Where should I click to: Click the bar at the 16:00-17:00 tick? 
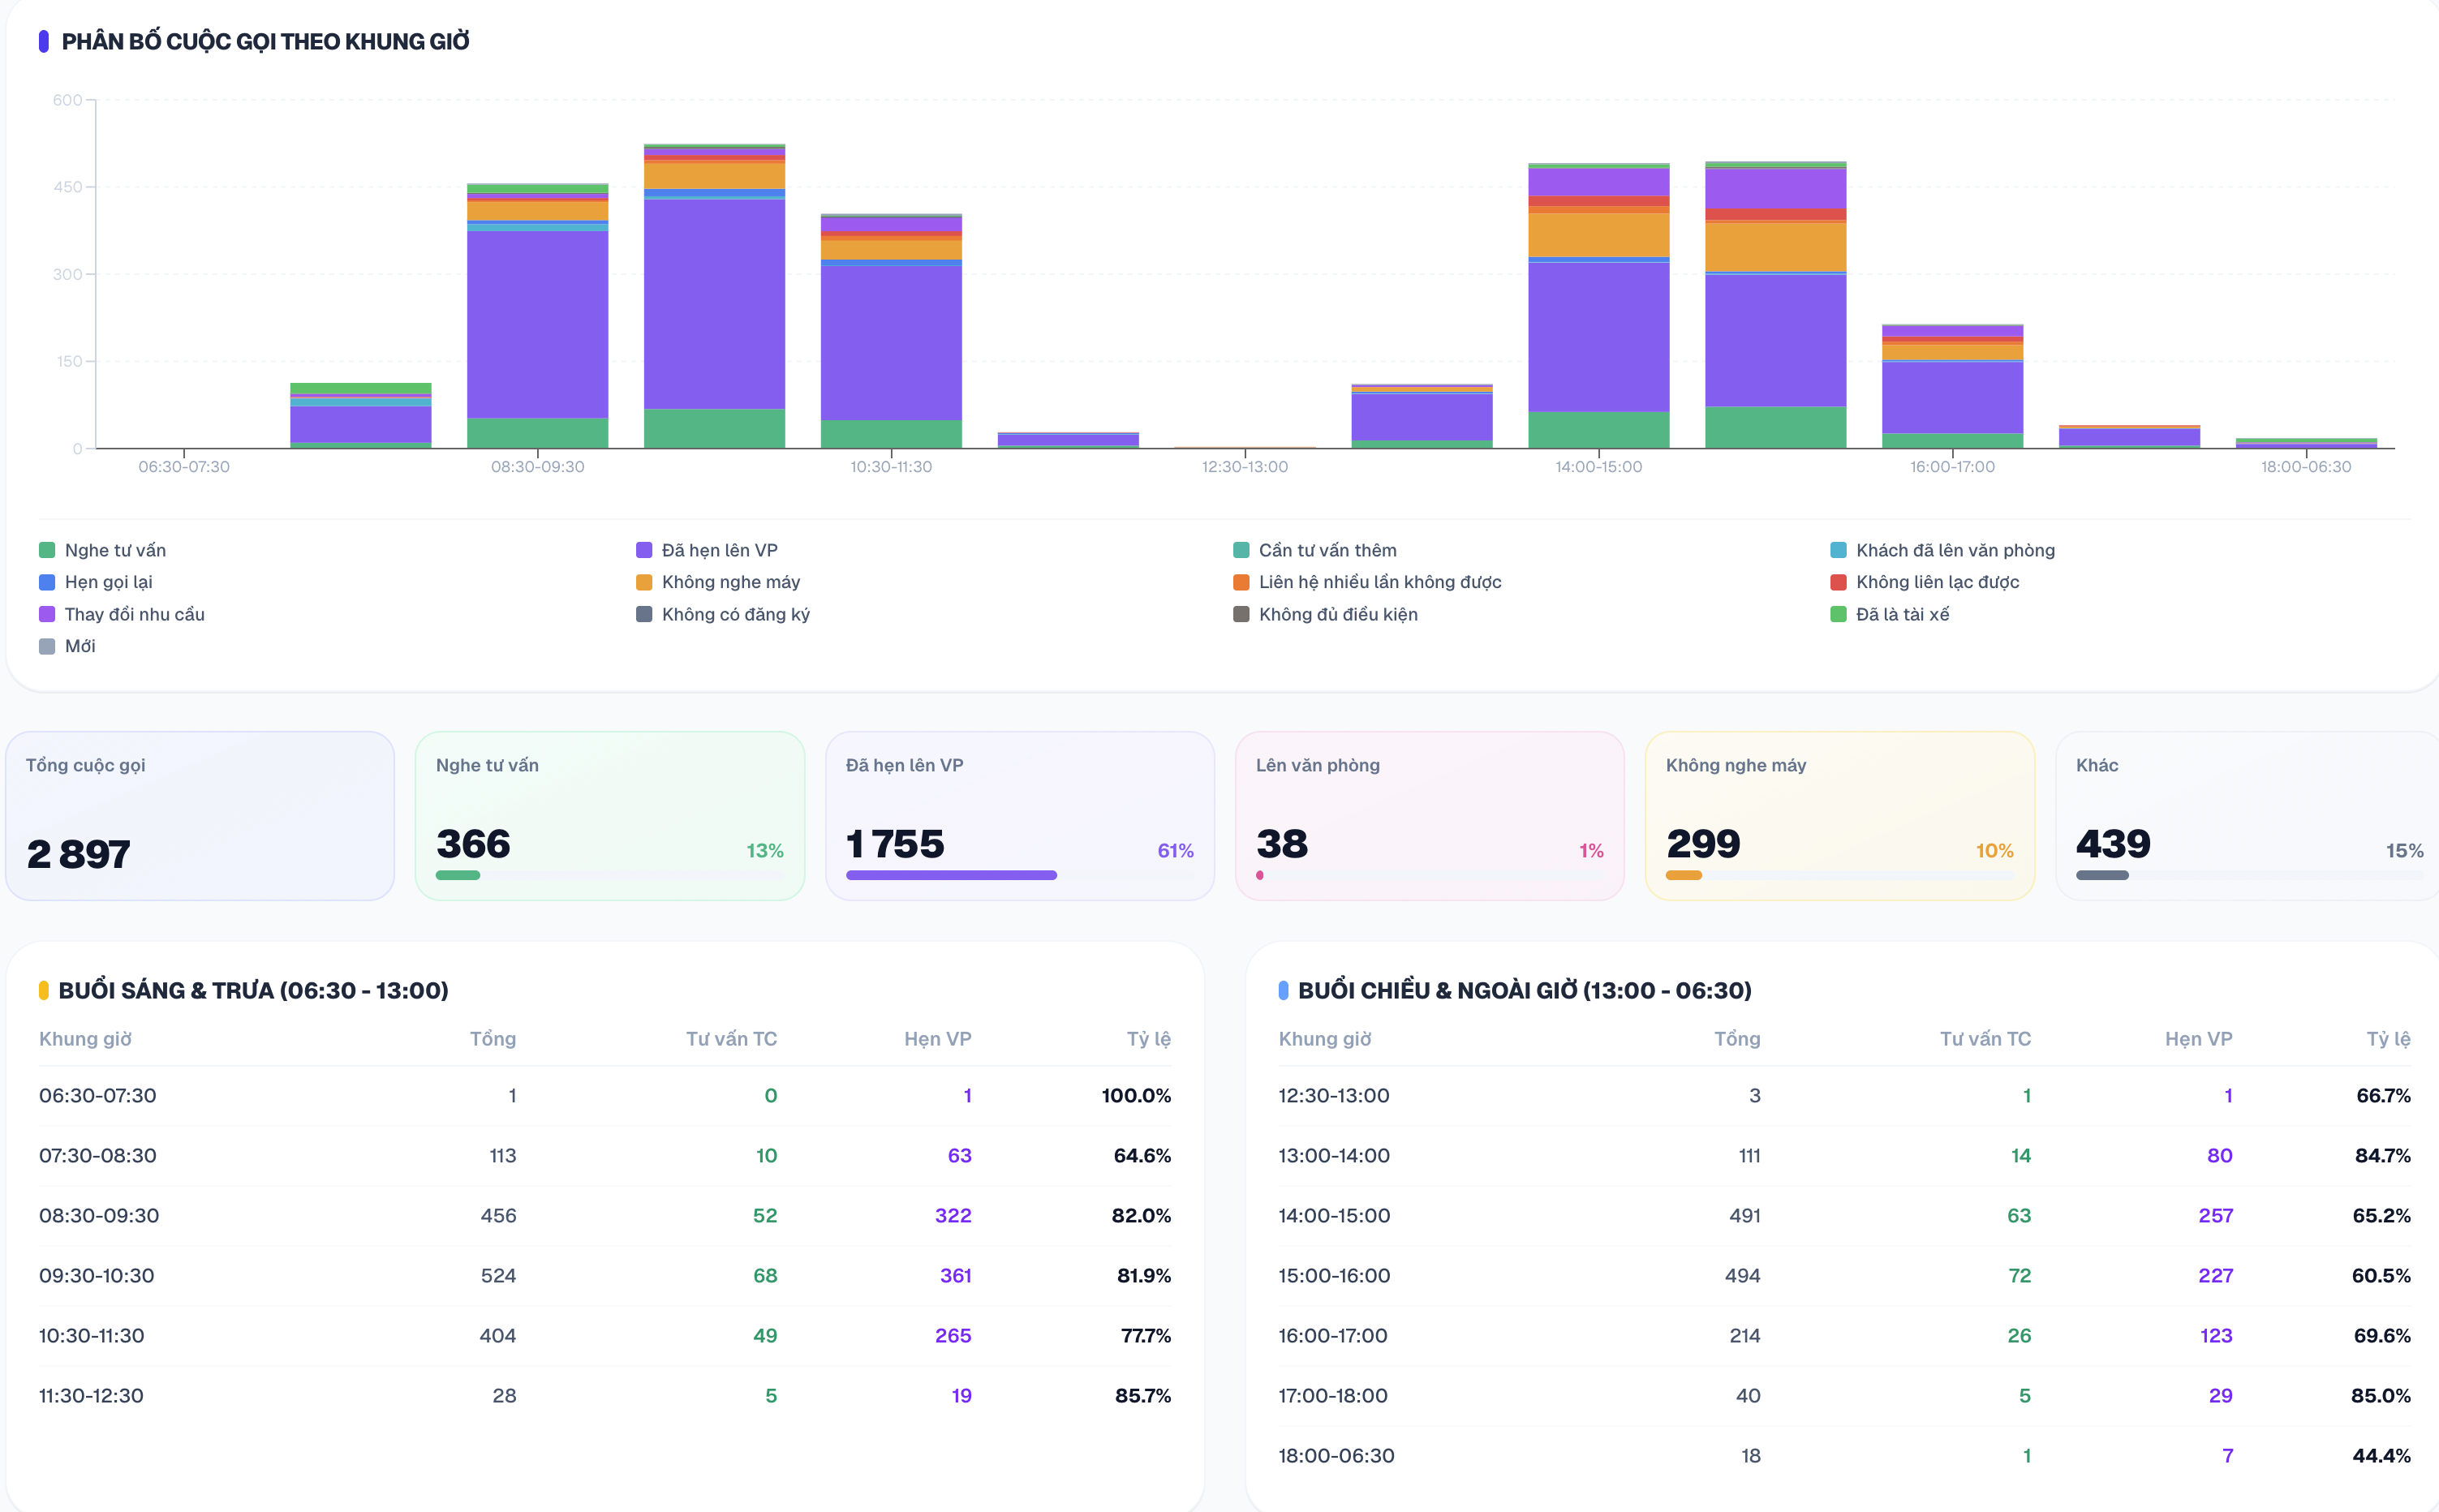[1952, 386]
